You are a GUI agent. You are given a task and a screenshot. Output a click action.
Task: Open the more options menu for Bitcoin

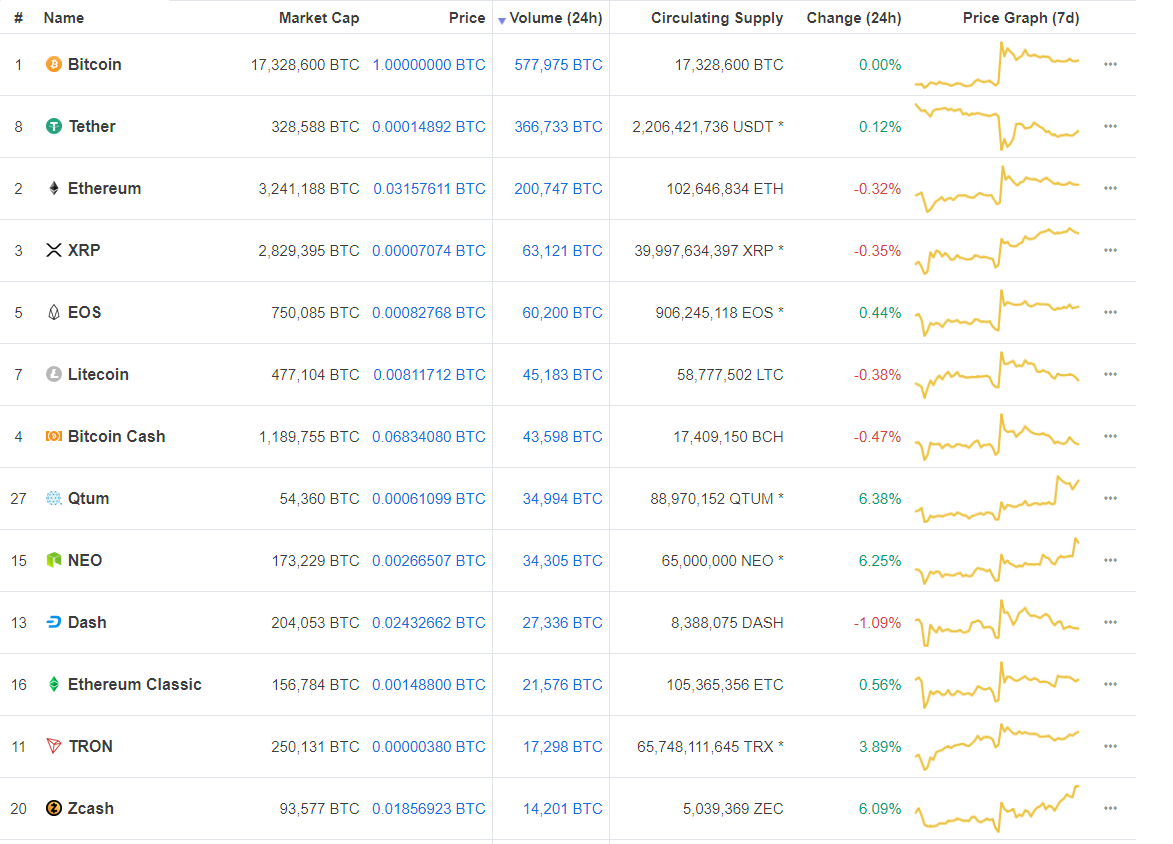coord(1110,65)
